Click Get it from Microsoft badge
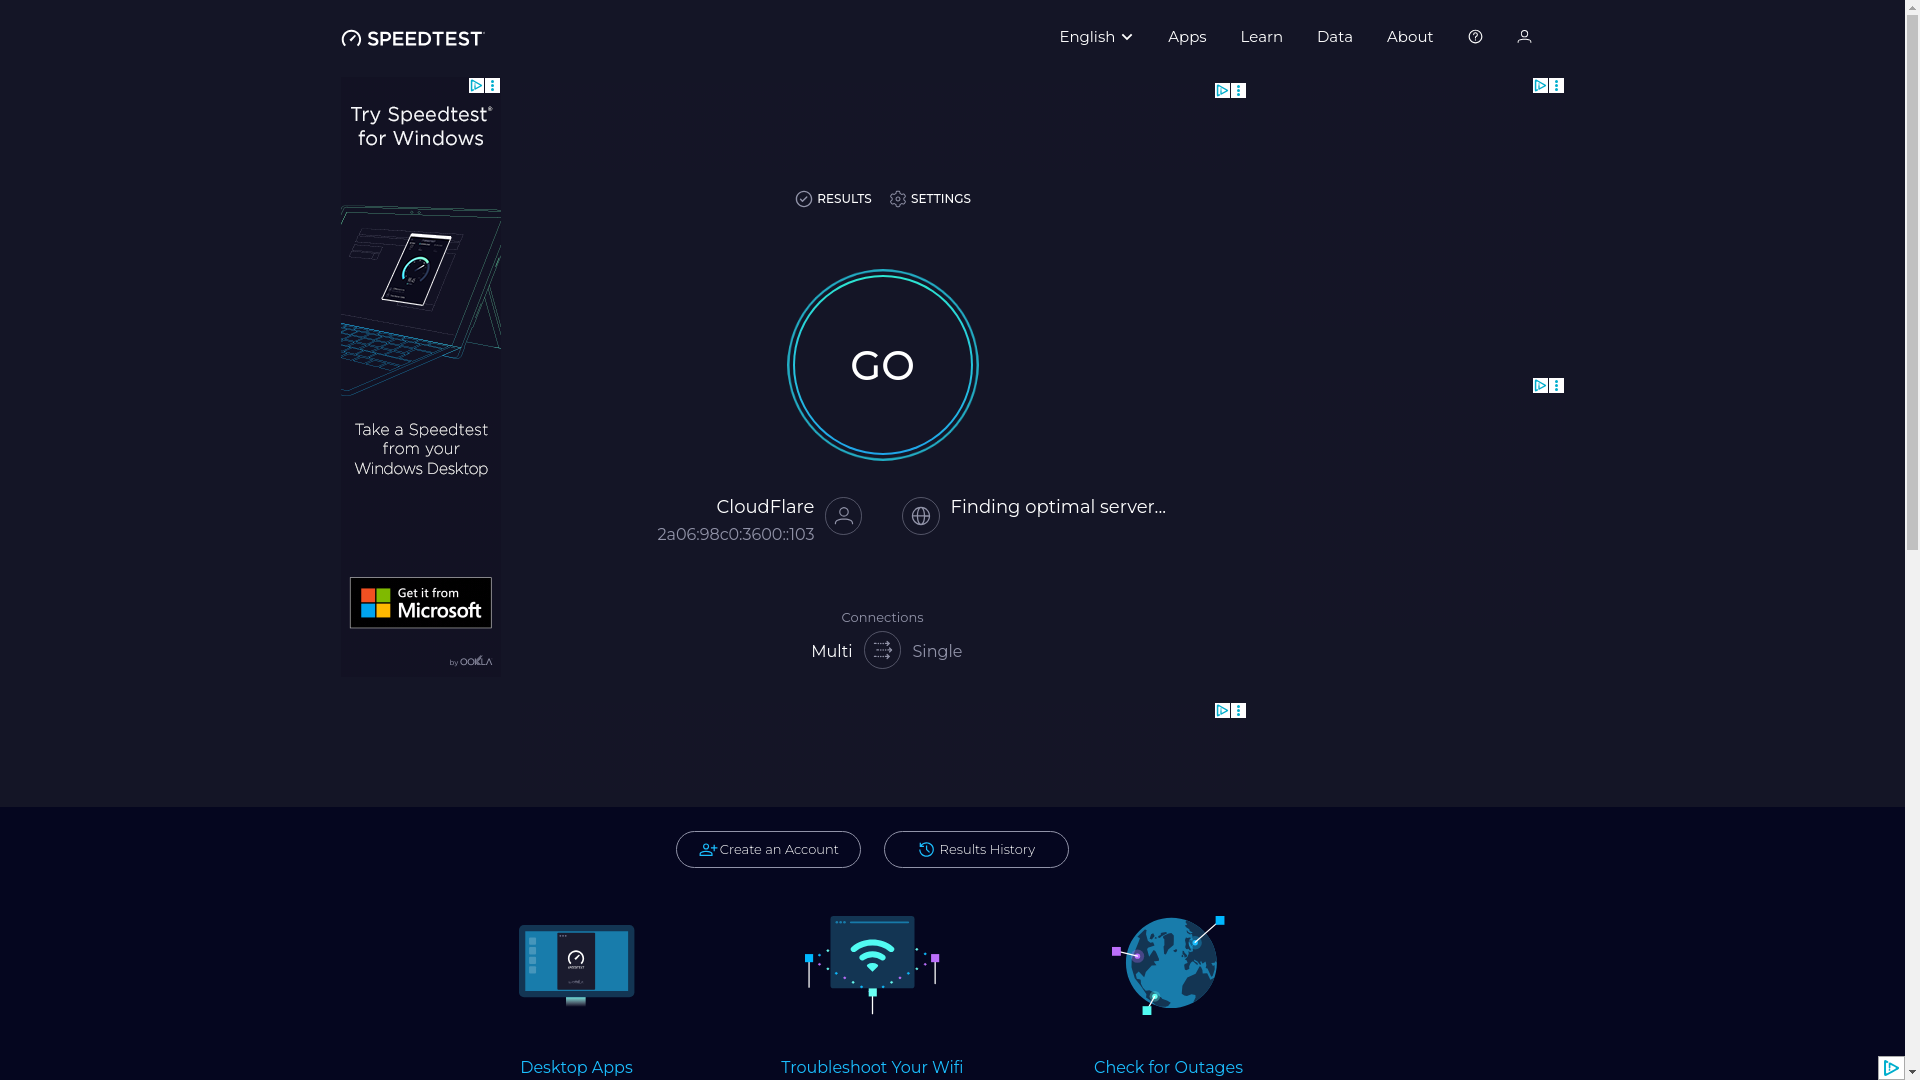The width and height of the screenshot is (1920, 1080). click(x=420, y=603)
